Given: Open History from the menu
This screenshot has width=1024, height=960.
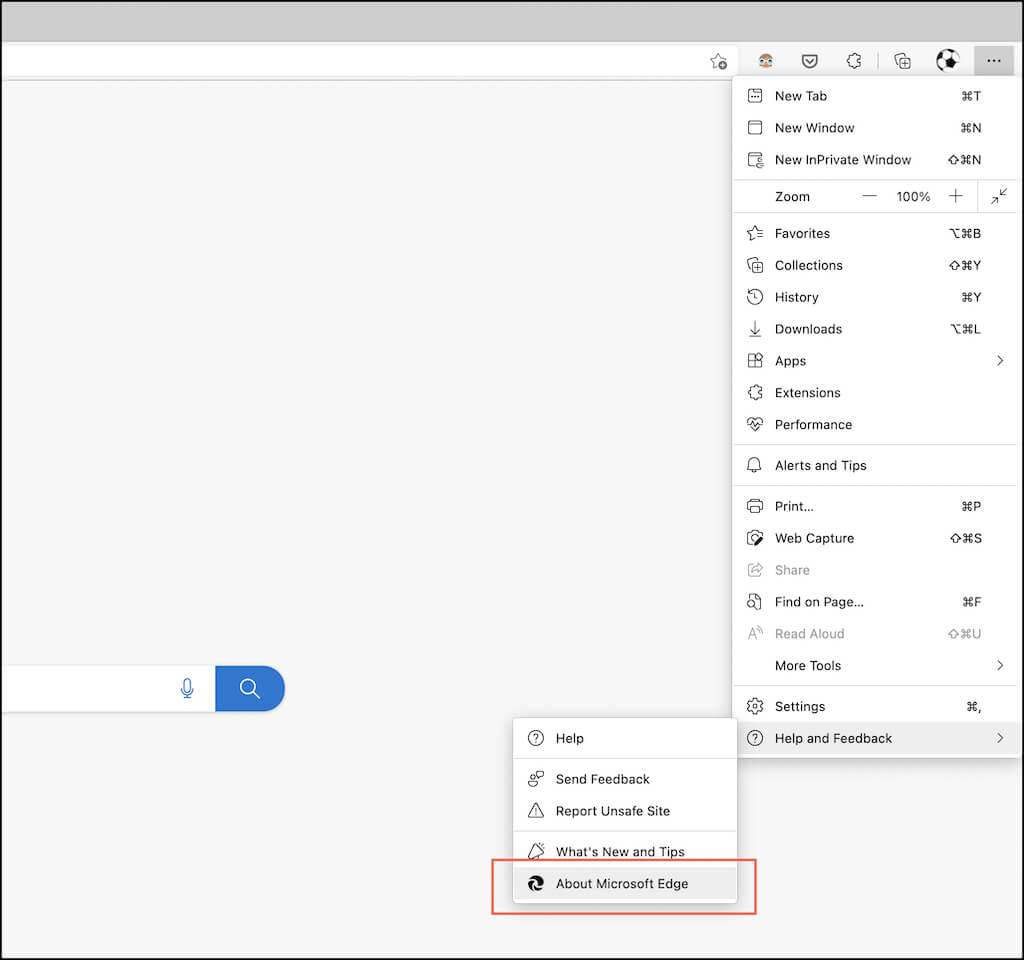Looking at the screenshot, I should (x=875, y=297).
